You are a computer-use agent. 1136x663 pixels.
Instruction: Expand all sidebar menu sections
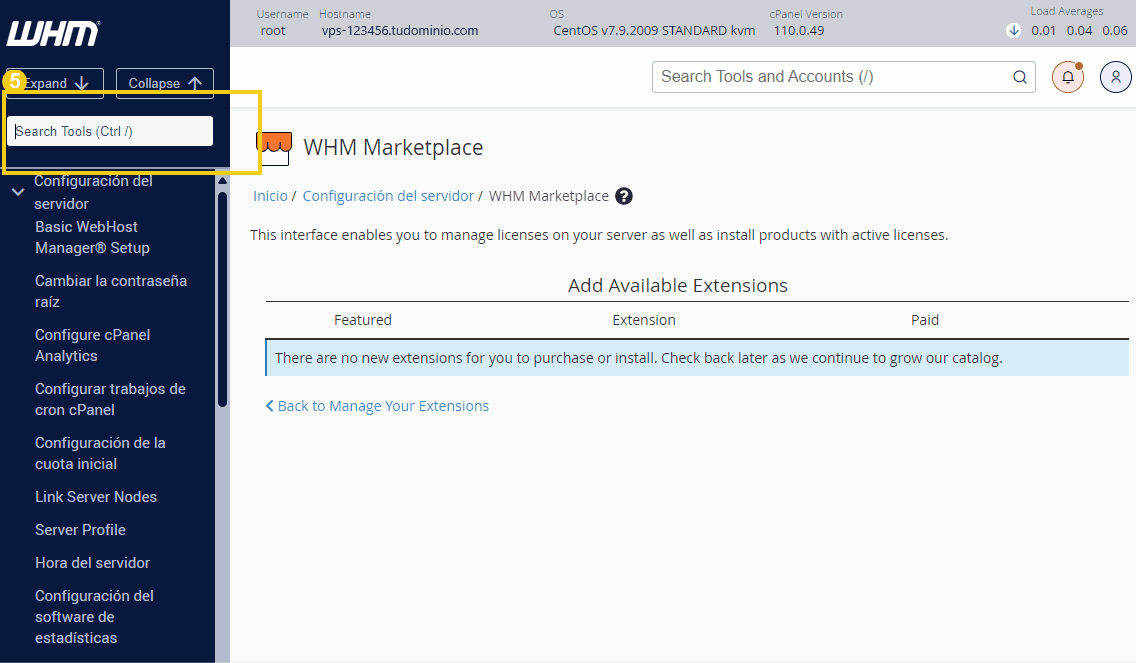pyautogui.click(x=55, y=83)
